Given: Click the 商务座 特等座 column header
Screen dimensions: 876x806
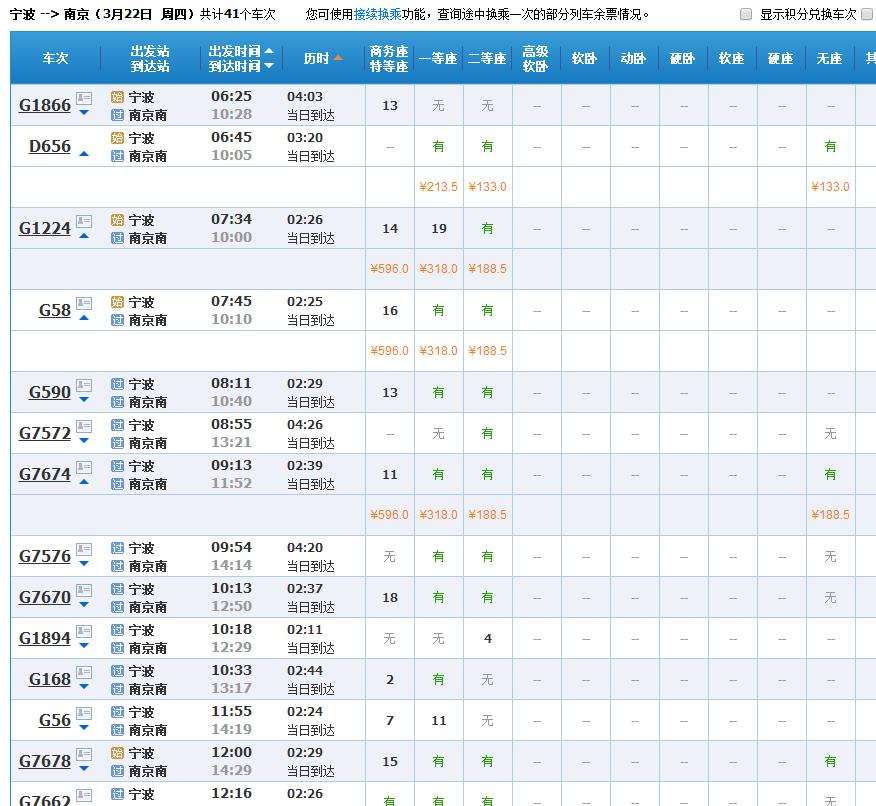Looking at the screenshot, I should coord(389,59).
